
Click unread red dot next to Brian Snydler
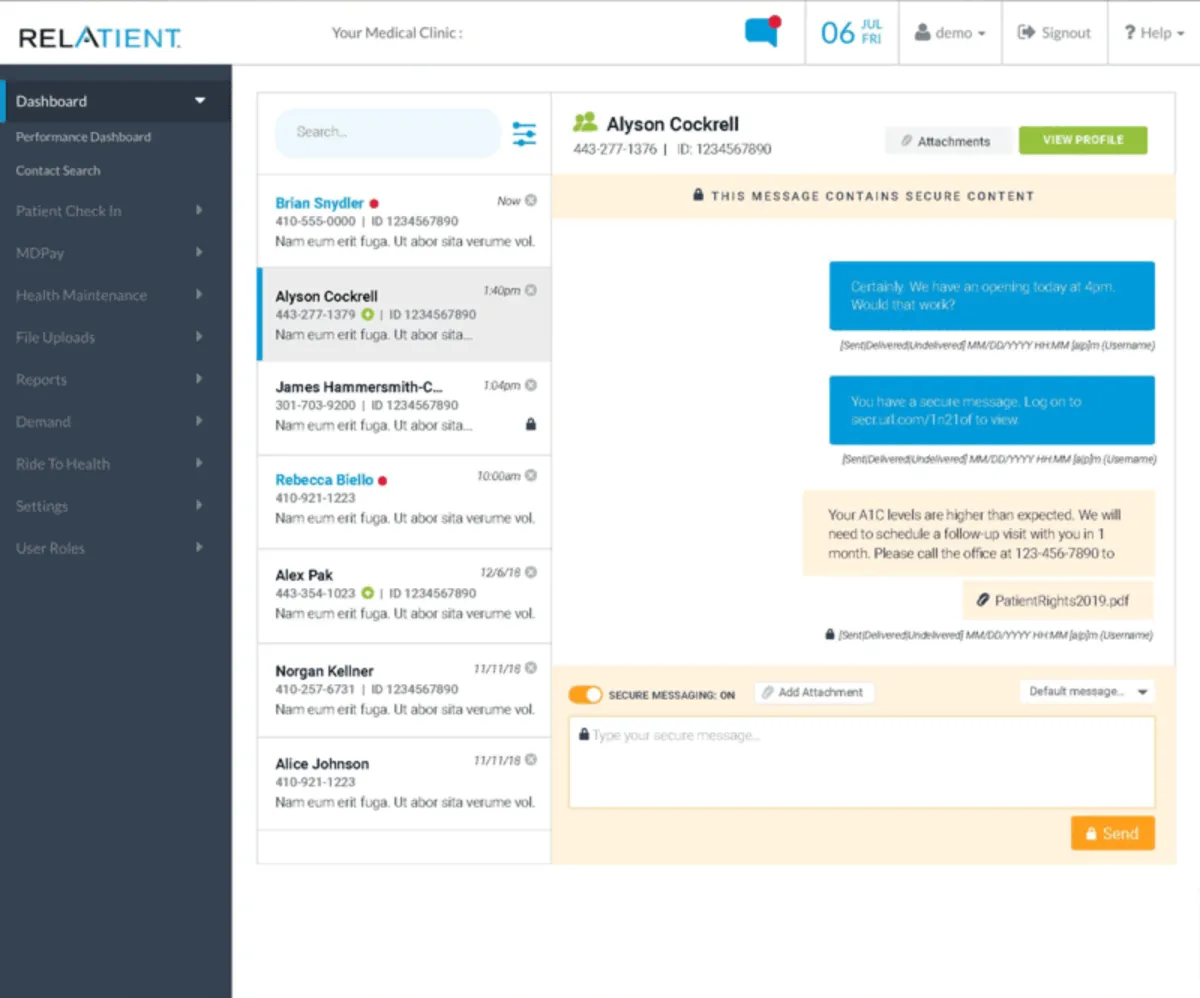point(374,203)
